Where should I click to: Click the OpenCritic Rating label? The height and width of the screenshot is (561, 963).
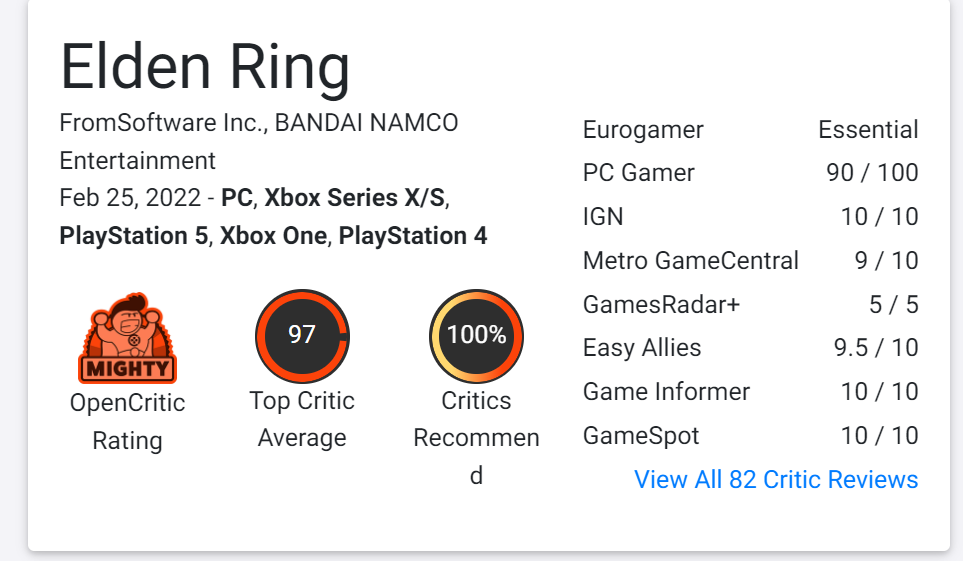[128, 422]
